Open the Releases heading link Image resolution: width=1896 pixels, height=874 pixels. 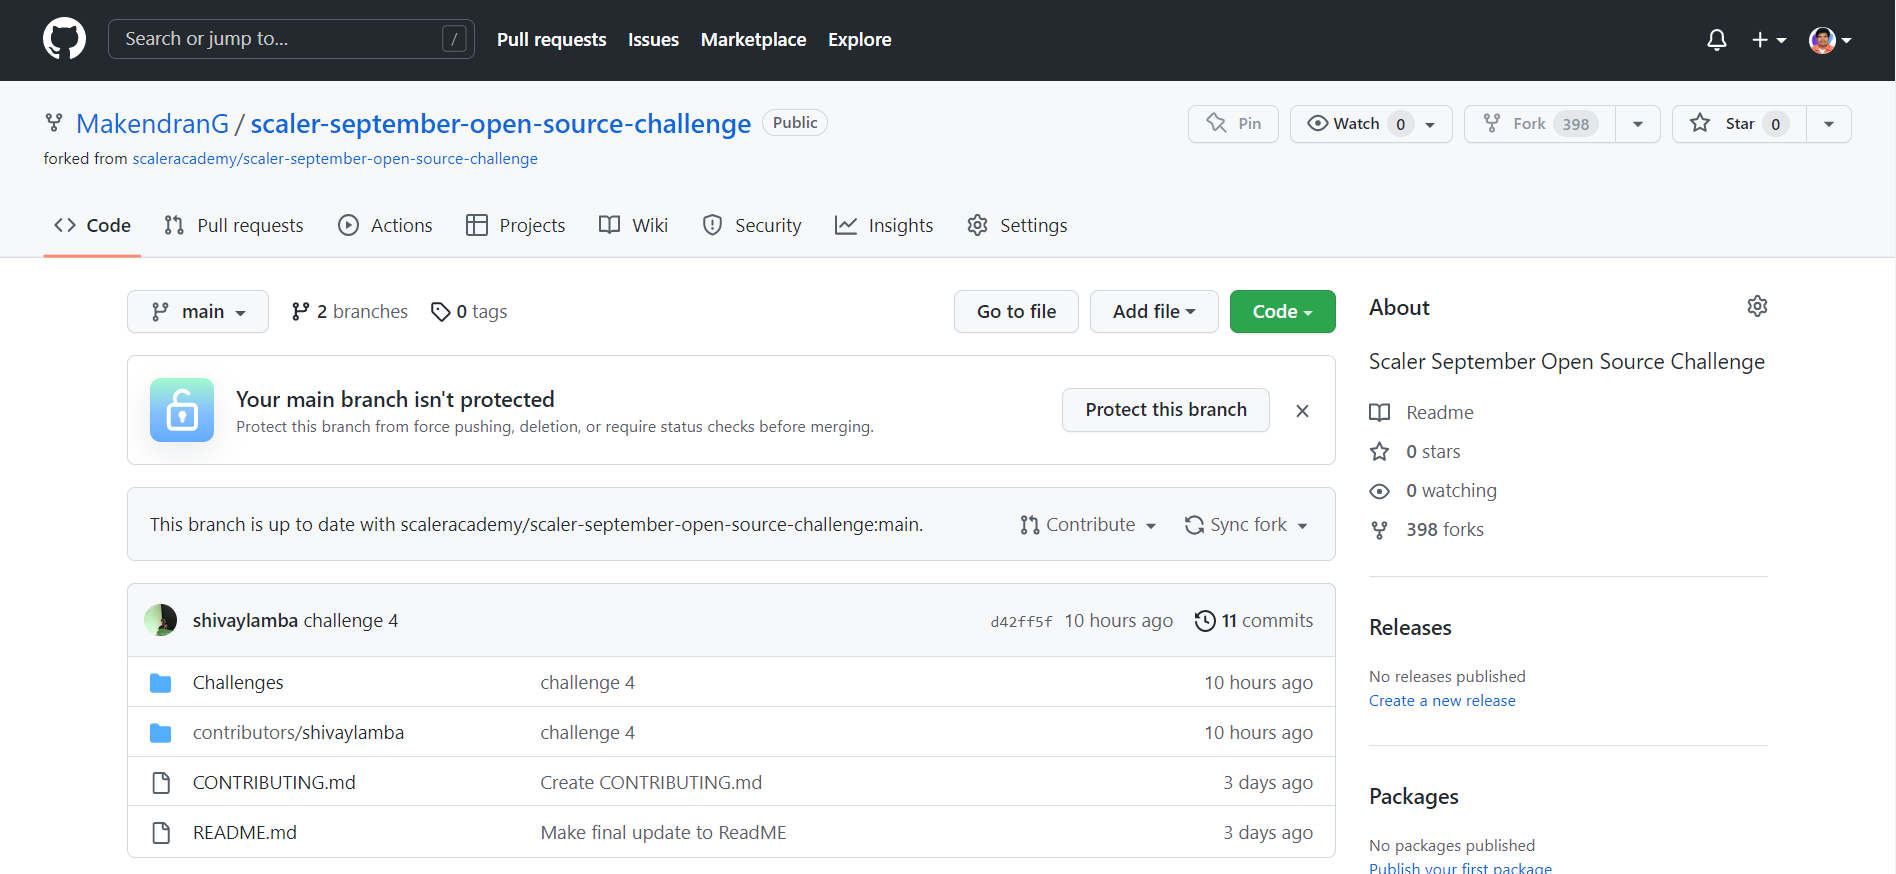(1410, 627)
